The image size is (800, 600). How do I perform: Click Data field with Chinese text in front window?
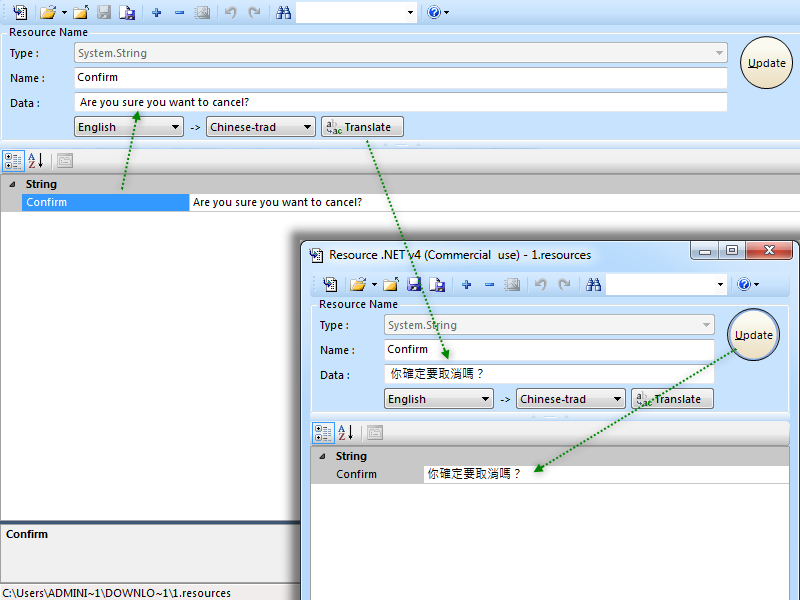pyautogui.click(x=549, y=374)
